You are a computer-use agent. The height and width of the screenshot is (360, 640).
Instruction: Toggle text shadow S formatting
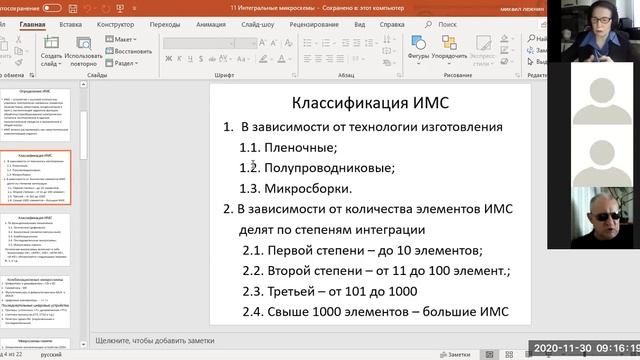(x=201, y=59)
